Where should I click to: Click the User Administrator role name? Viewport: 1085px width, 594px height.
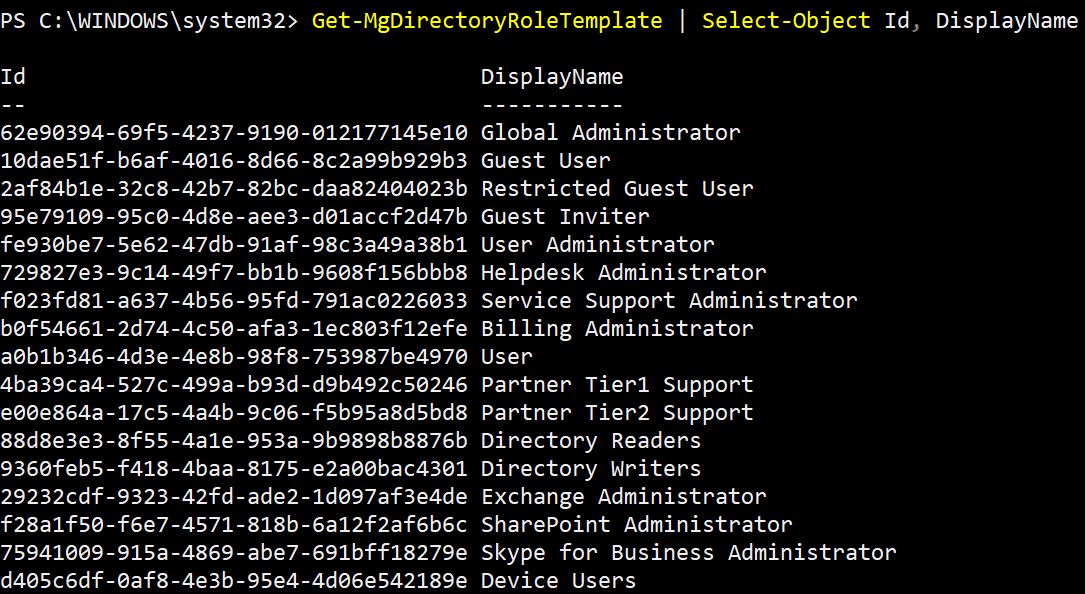click(598, 244)
